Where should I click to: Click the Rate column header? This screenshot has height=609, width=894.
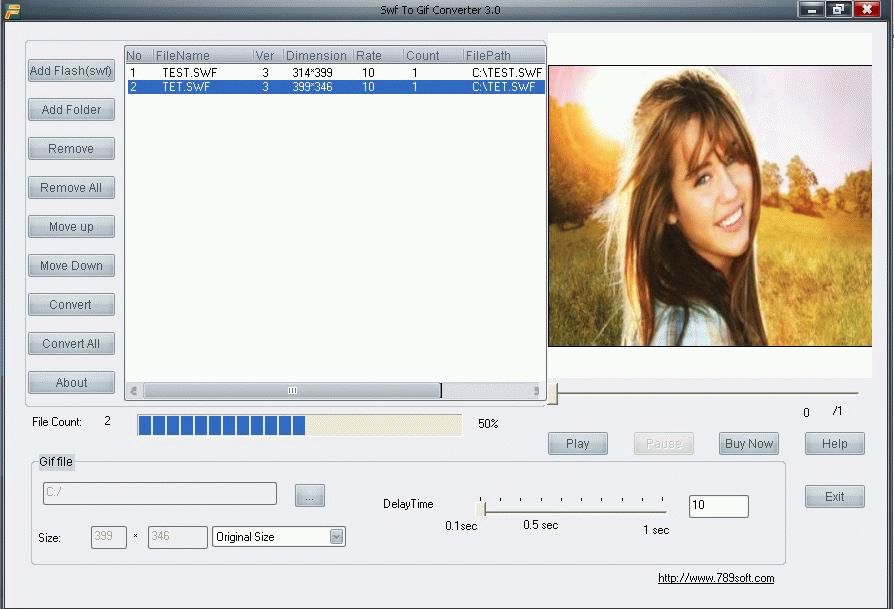[x=379, y=55]
